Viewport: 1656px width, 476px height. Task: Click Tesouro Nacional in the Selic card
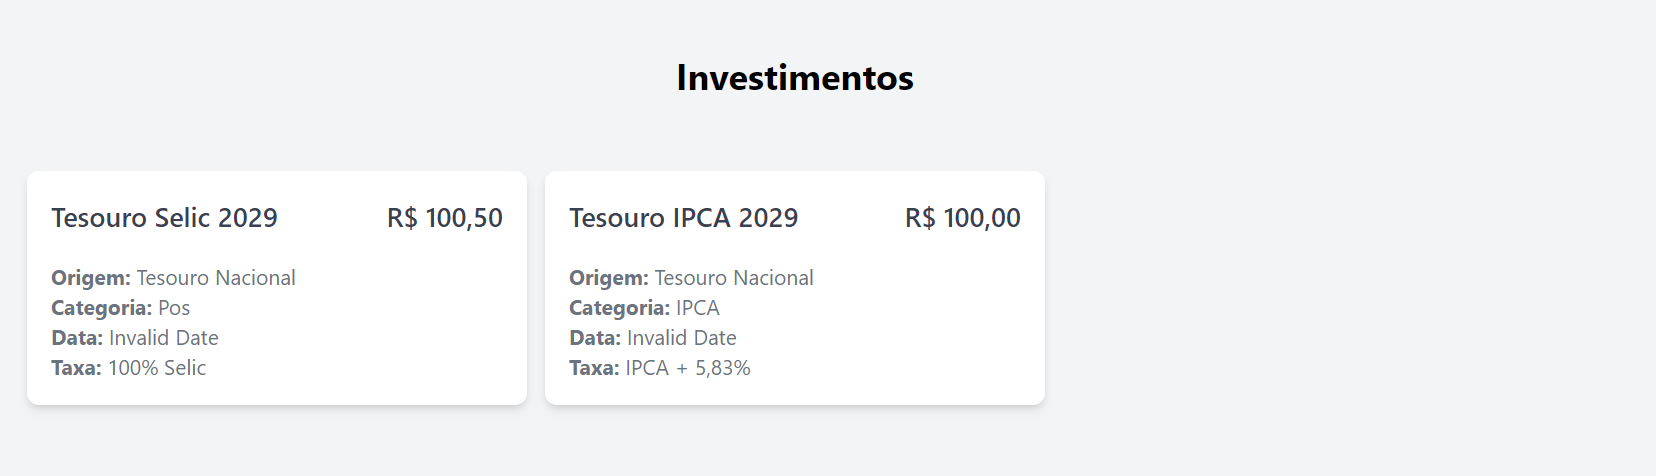point(216,278)
